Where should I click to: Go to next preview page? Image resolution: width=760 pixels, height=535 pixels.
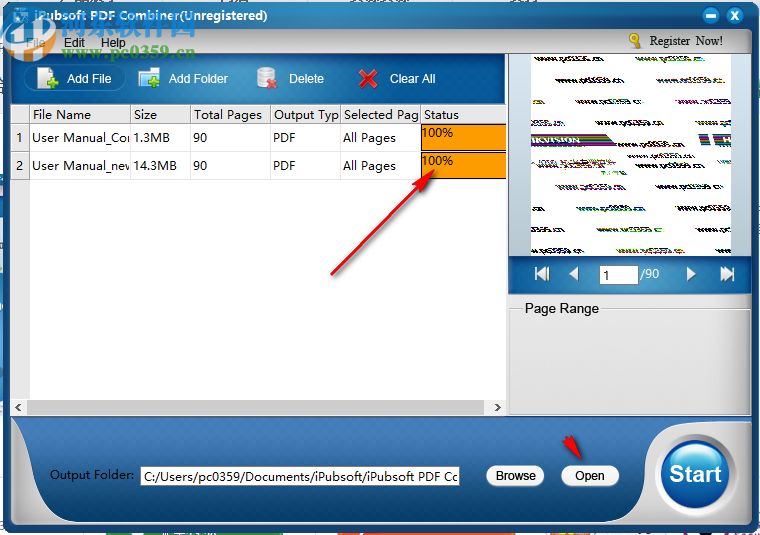pos(691,274)
